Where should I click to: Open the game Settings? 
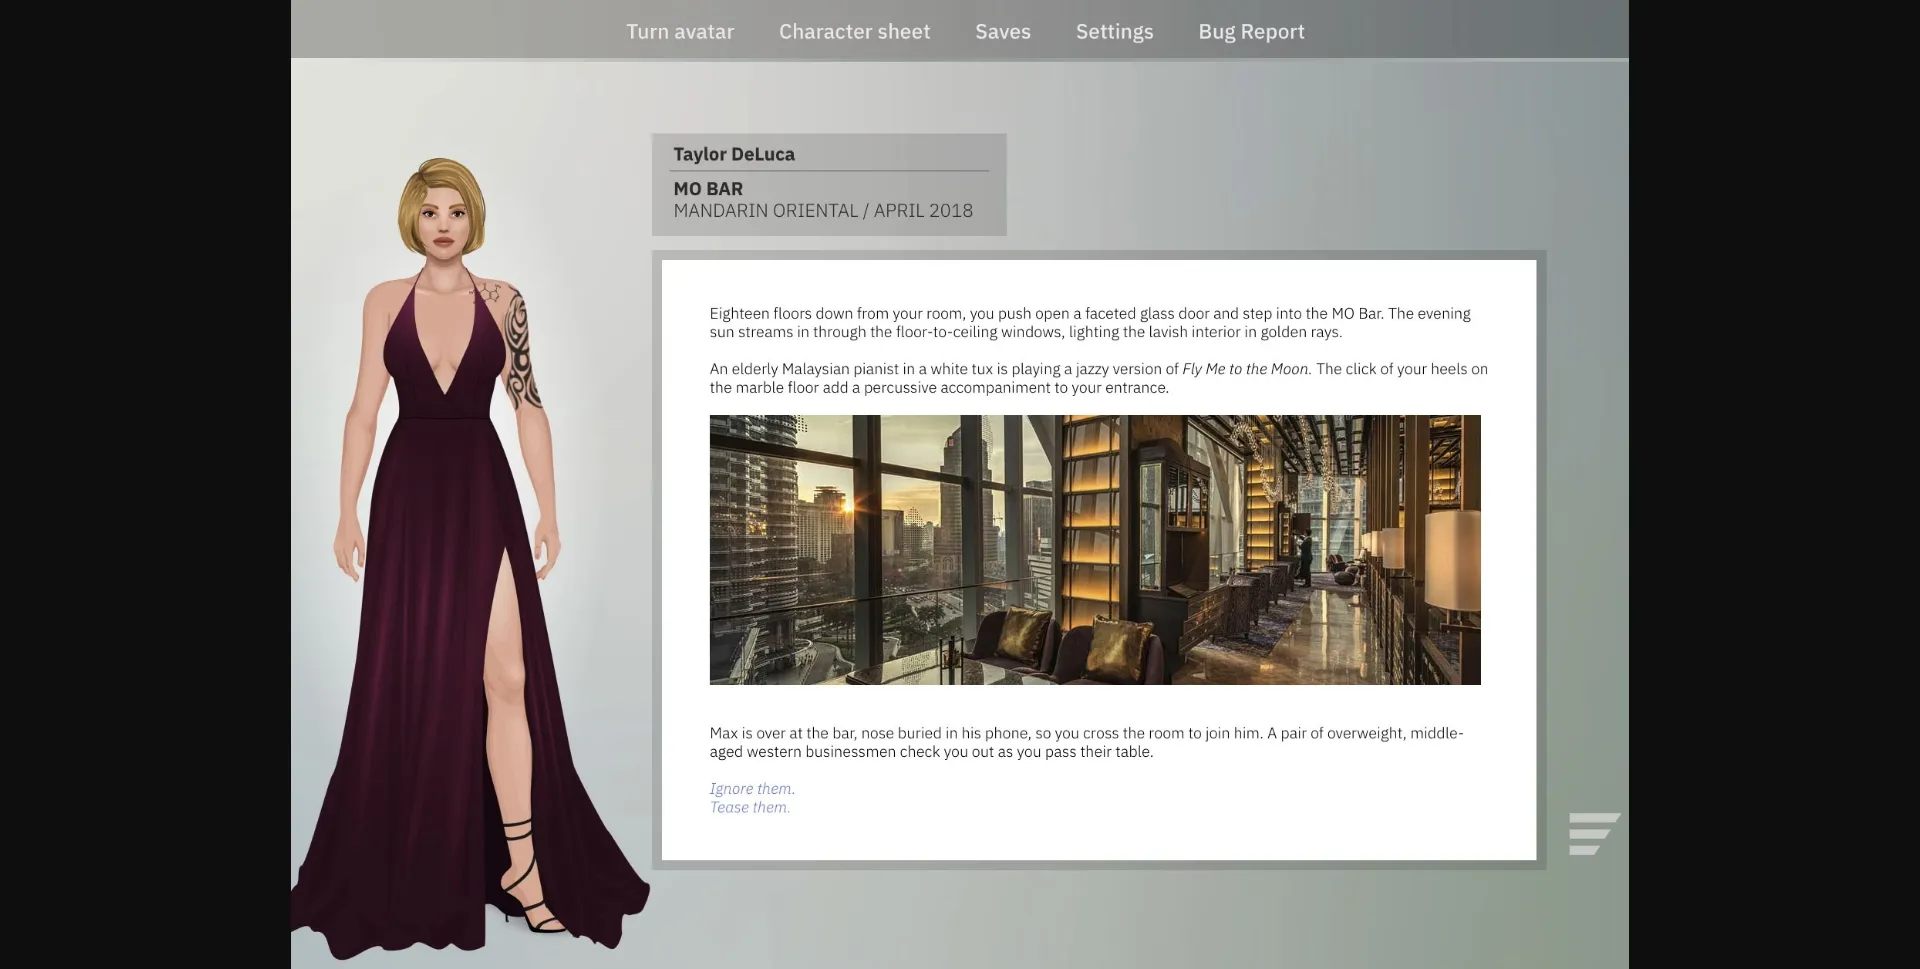[x=1114, y=31]
